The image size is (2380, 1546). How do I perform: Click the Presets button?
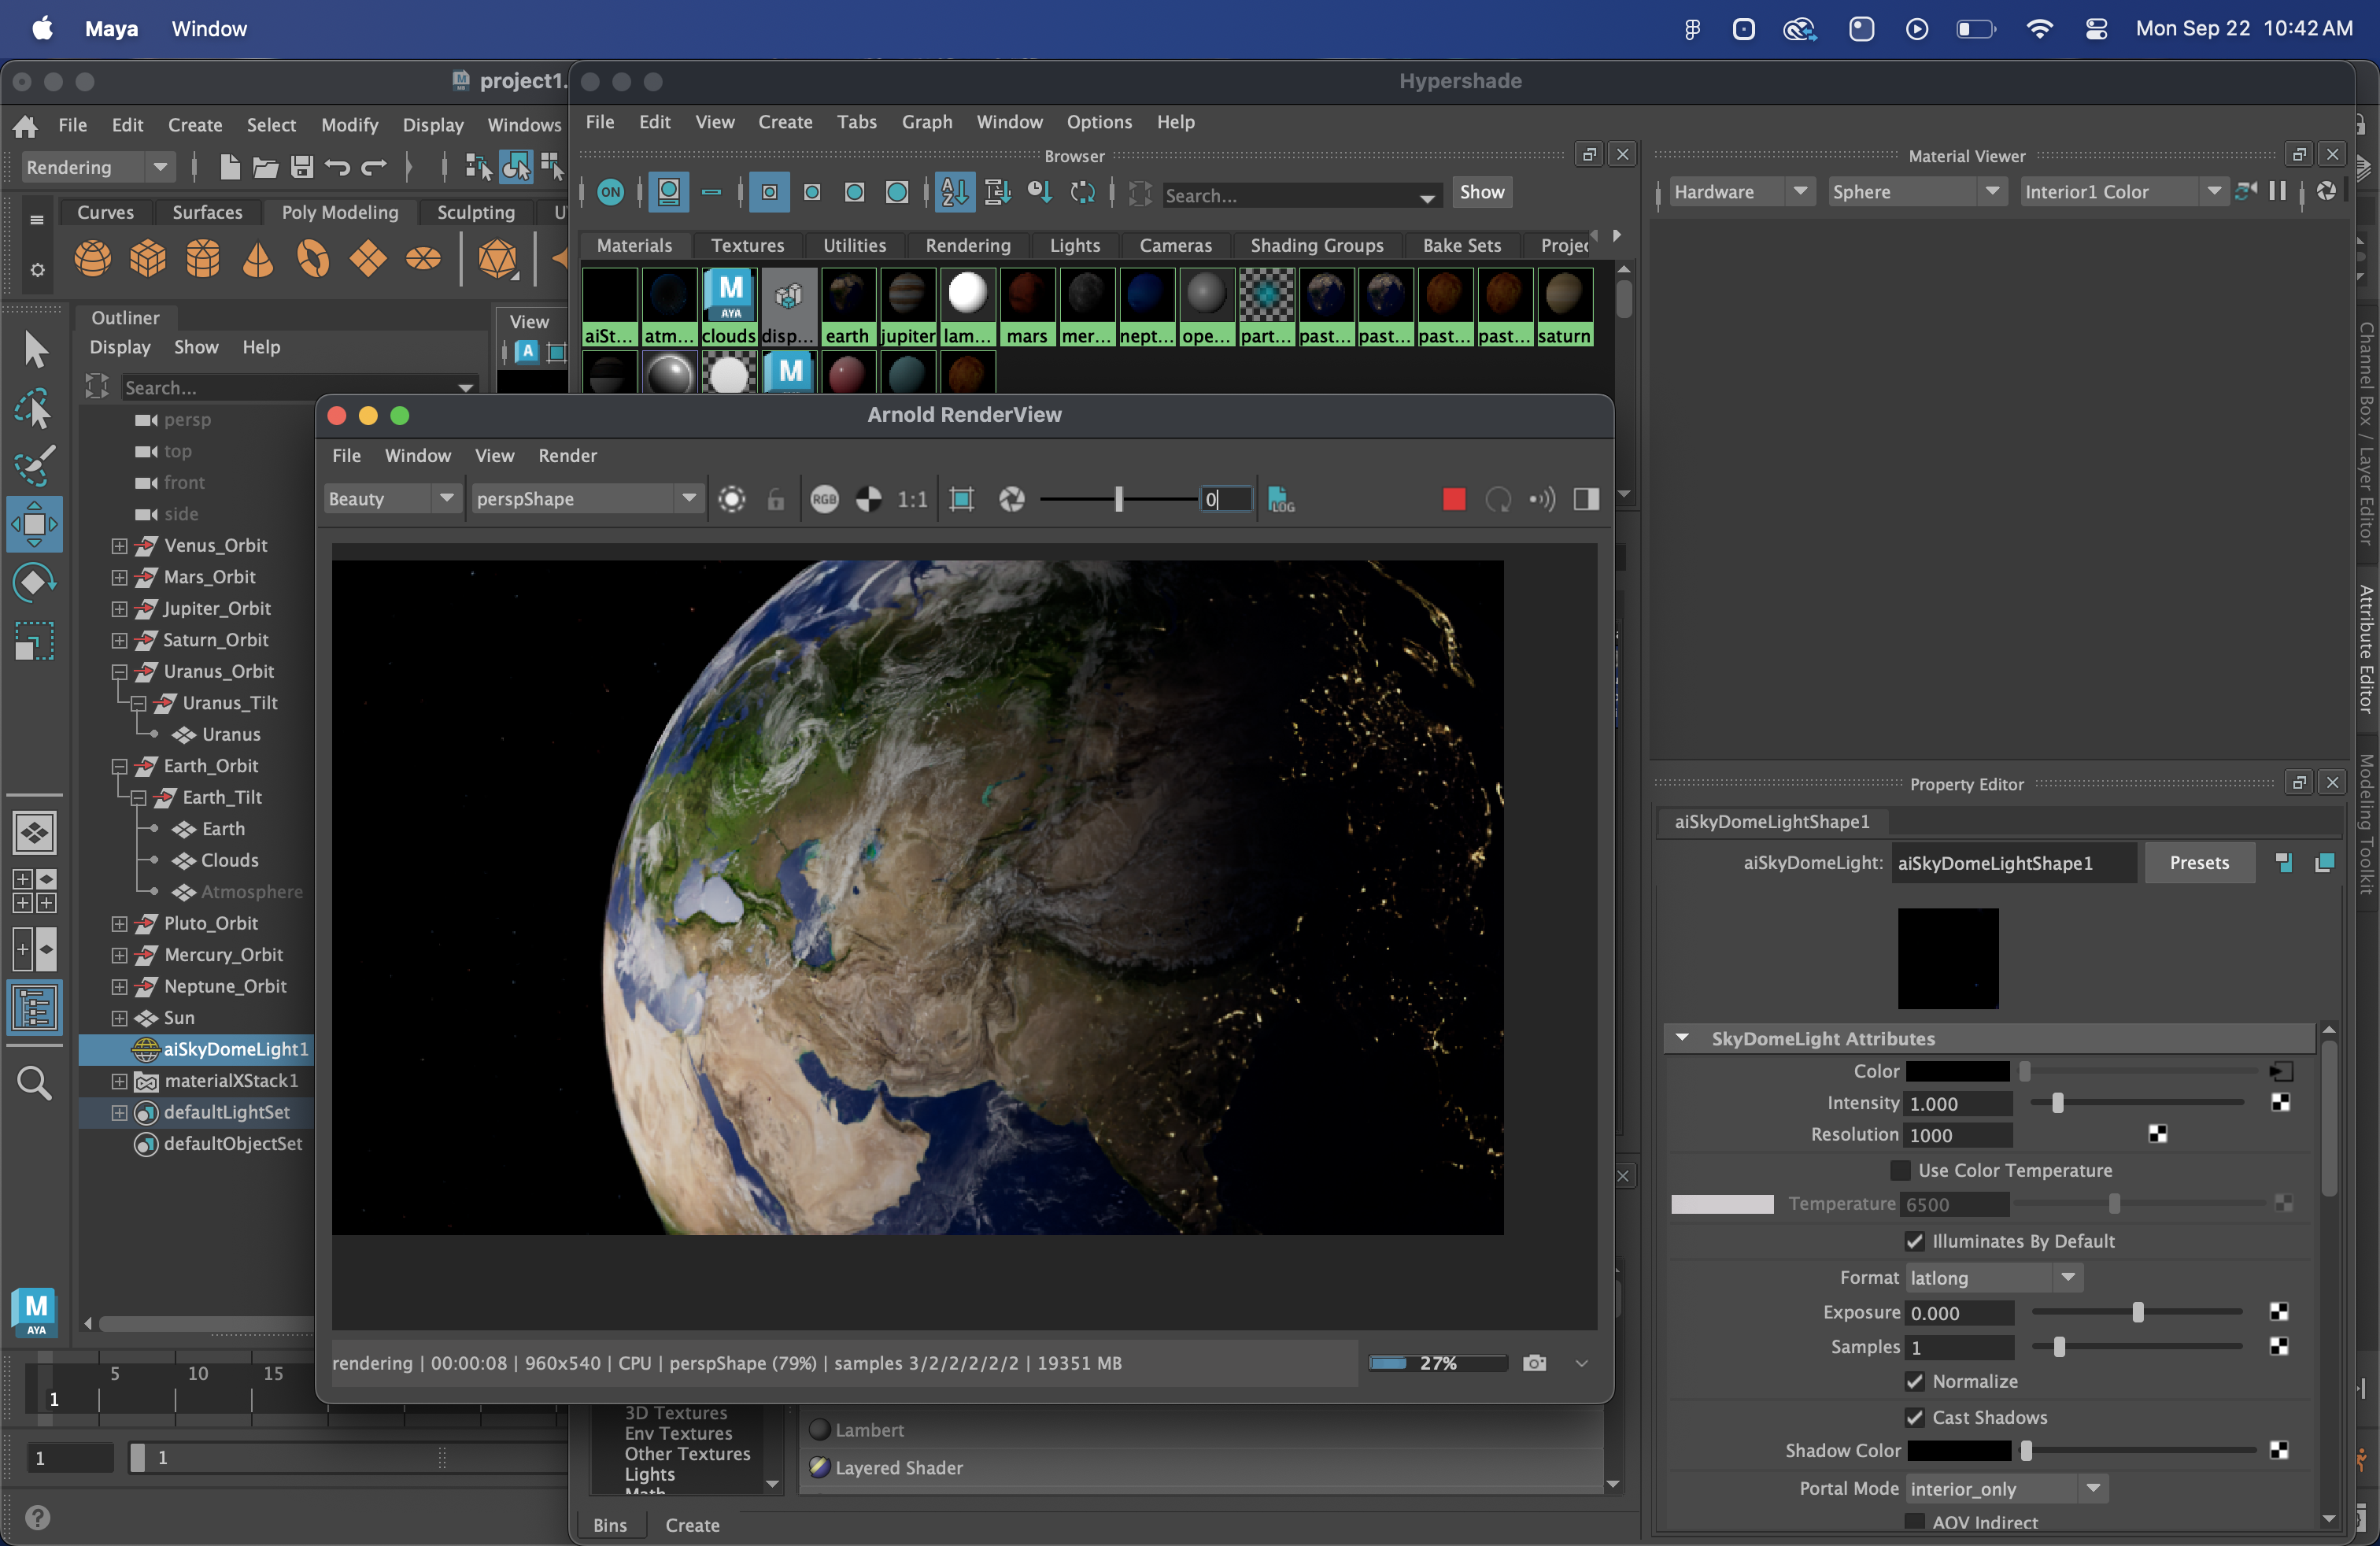(2198, 863)
